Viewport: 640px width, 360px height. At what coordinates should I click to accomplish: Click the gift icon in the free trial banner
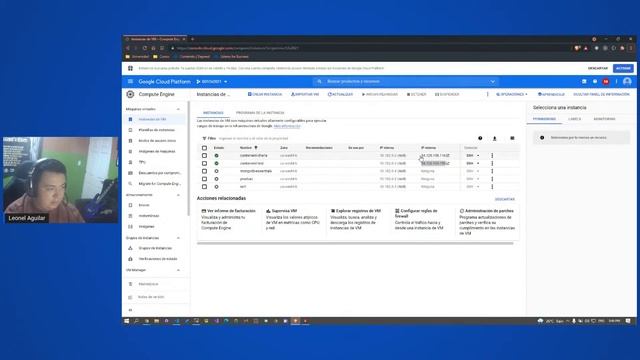click(x=130, y=68)
